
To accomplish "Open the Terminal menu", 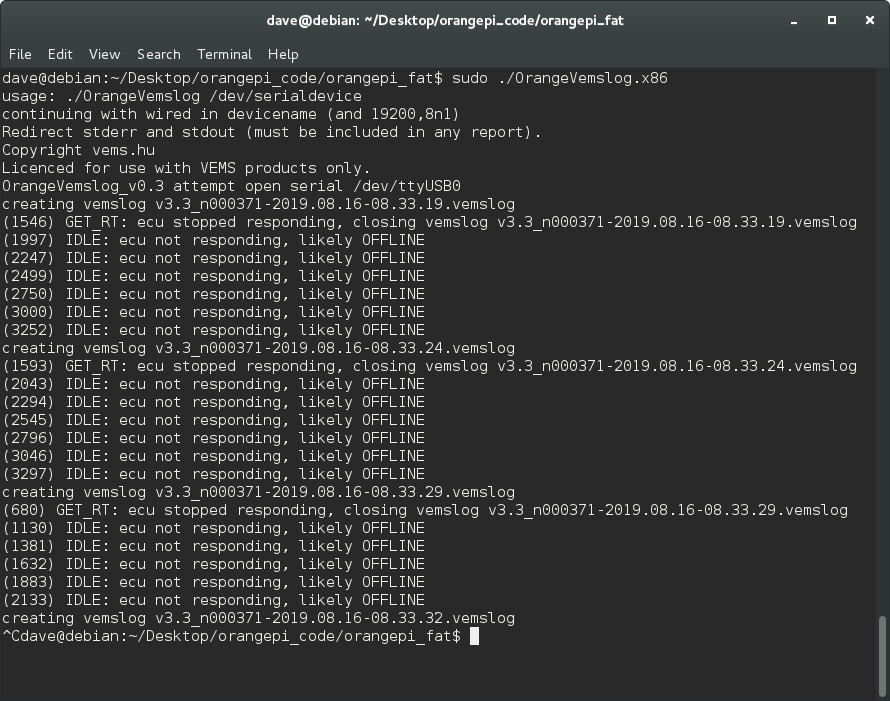I will point(224,54).
